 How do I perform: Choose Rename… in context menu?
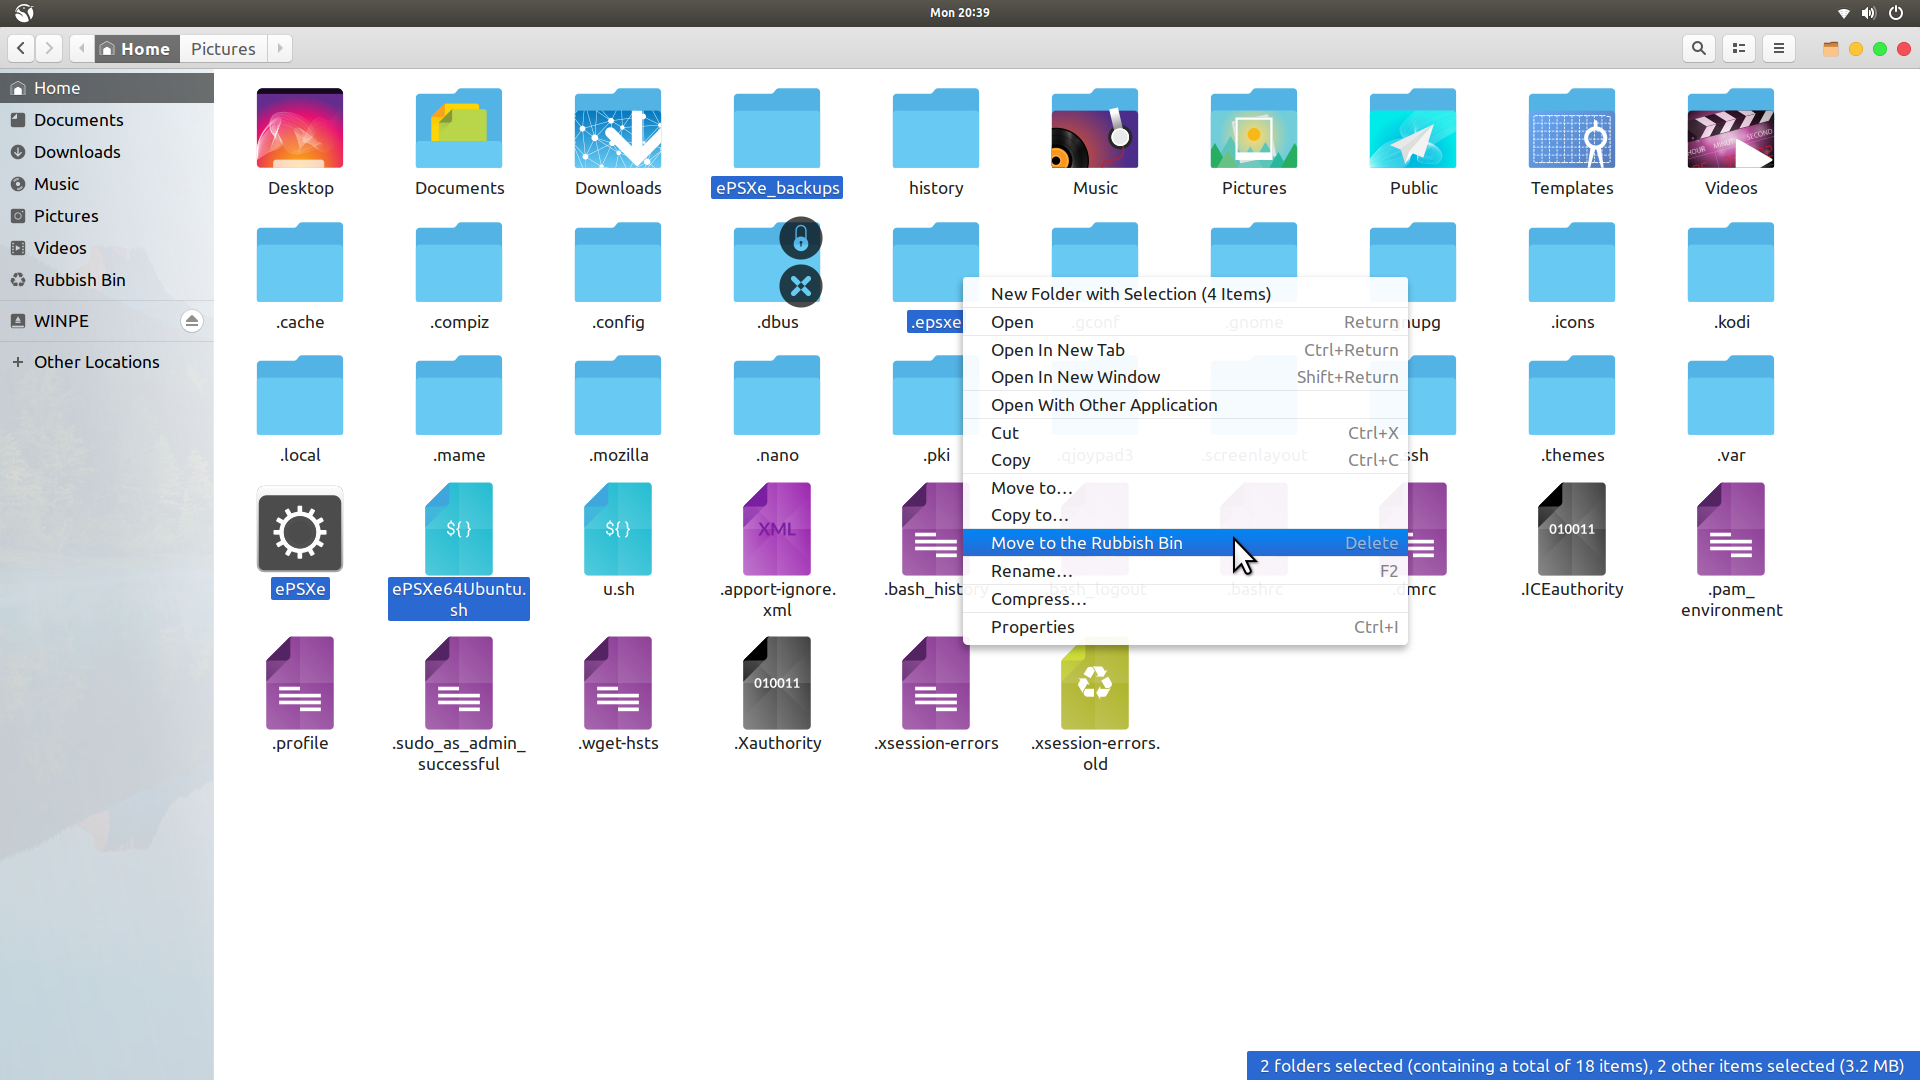(1185, 571)
